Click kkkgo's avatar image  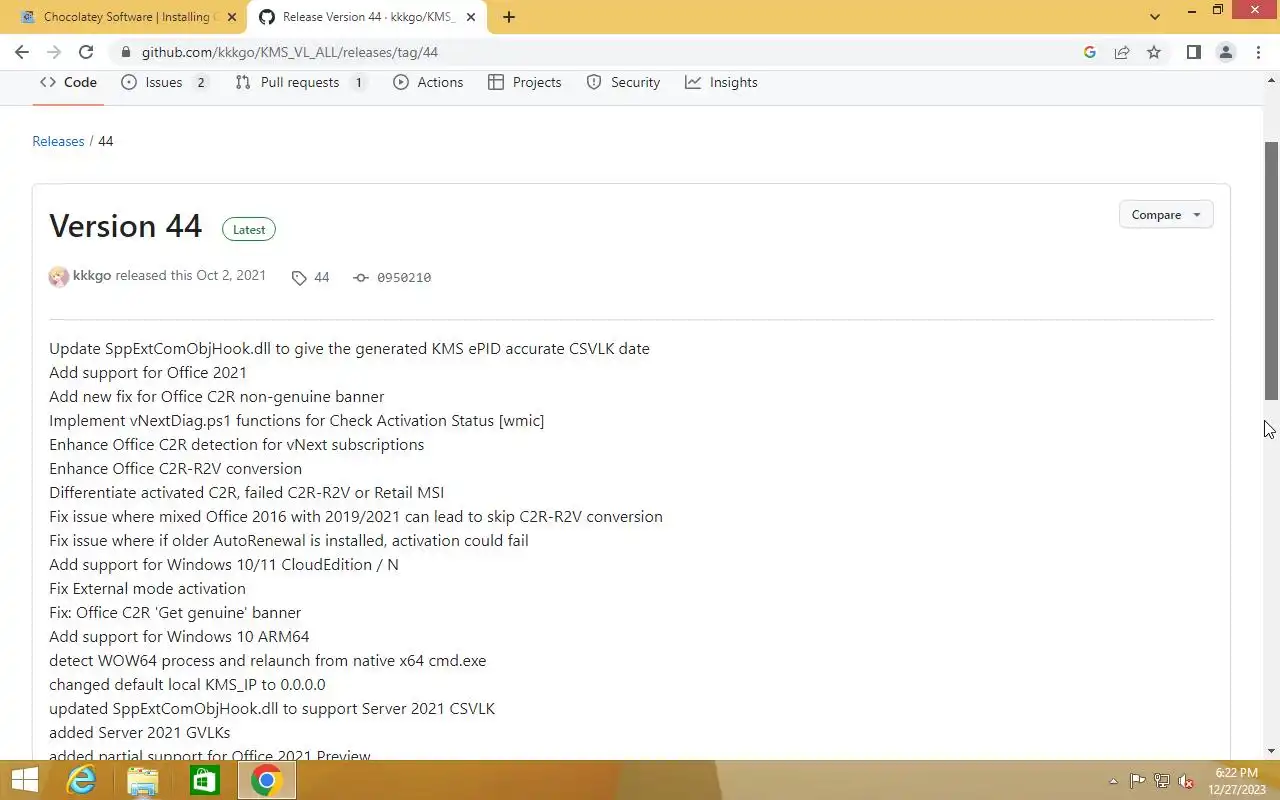(x=59, y=277)
